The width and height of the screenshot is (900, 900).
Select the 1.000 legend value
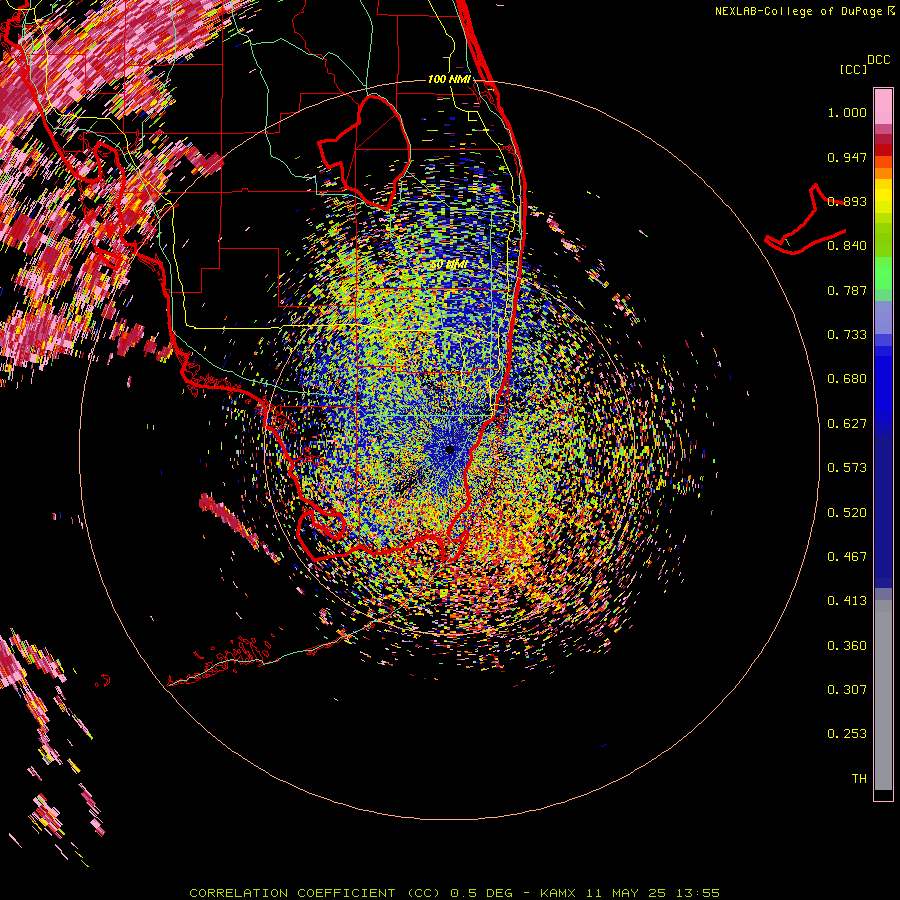tap(847, 112)
